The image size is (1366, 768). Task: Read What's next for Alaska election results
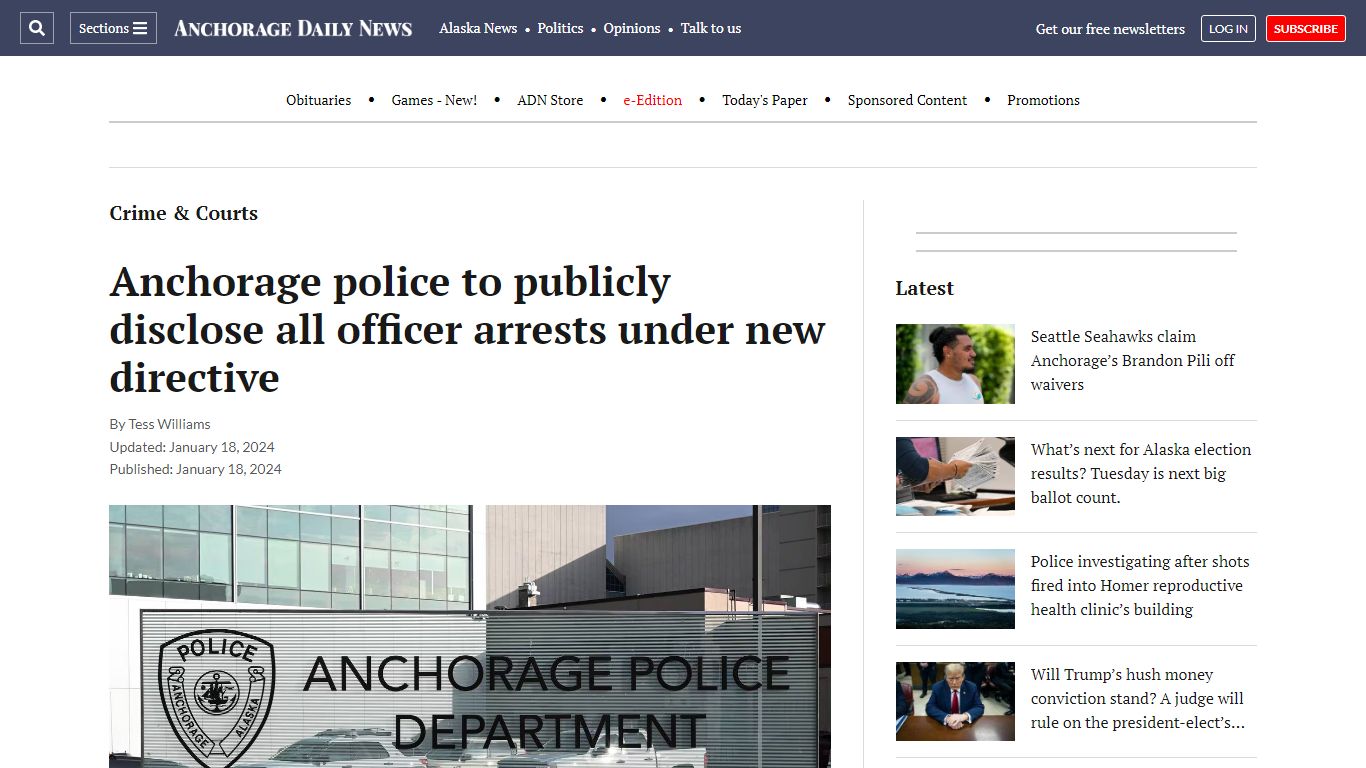(1141, 473)
